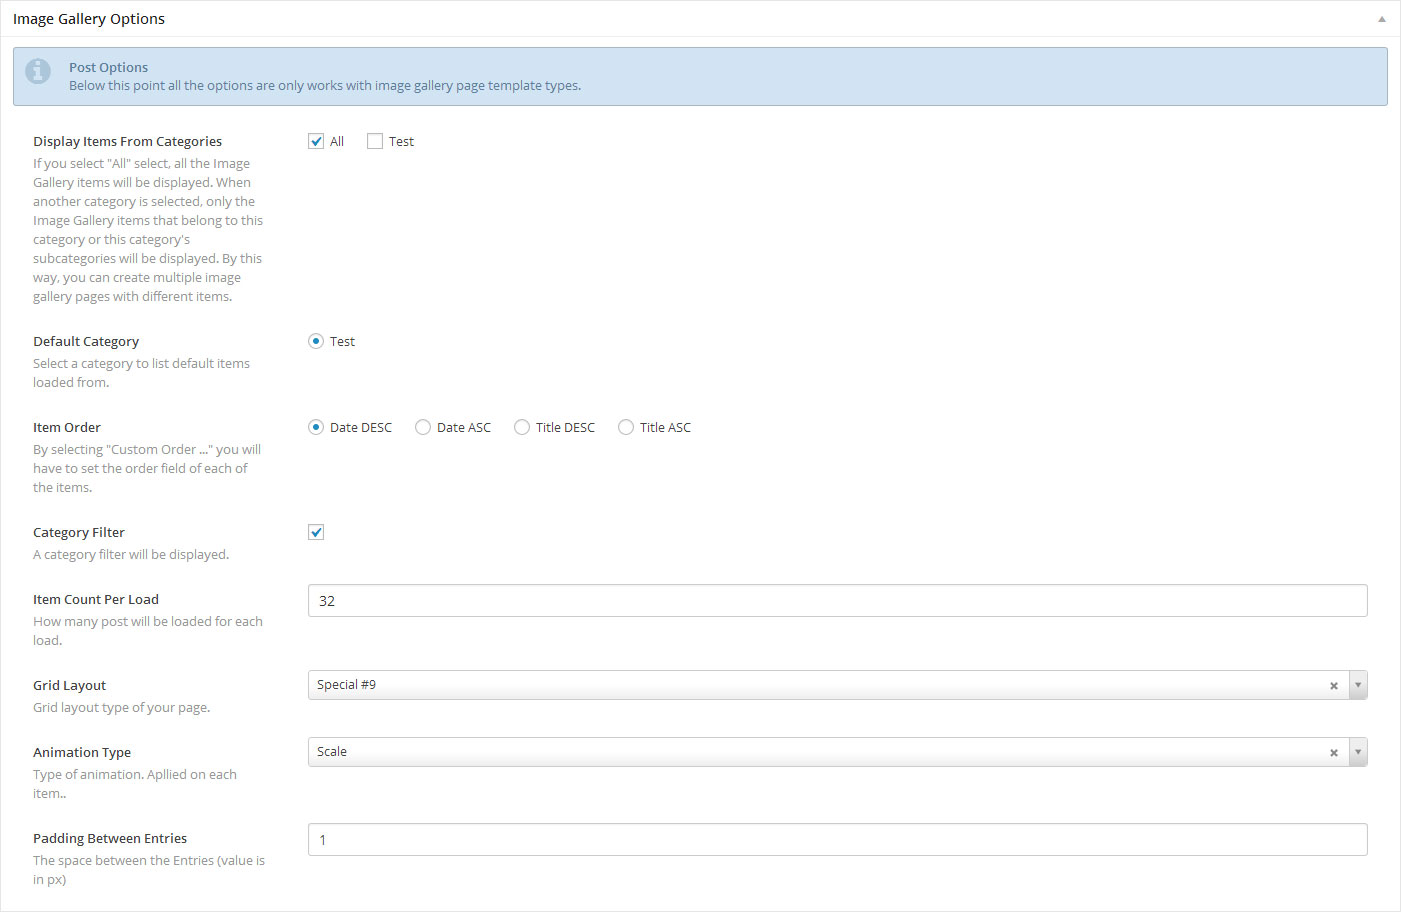The image size is (1401, 912).
Task: Click the Padding Between Entries input
Action: tap(837, 840)
